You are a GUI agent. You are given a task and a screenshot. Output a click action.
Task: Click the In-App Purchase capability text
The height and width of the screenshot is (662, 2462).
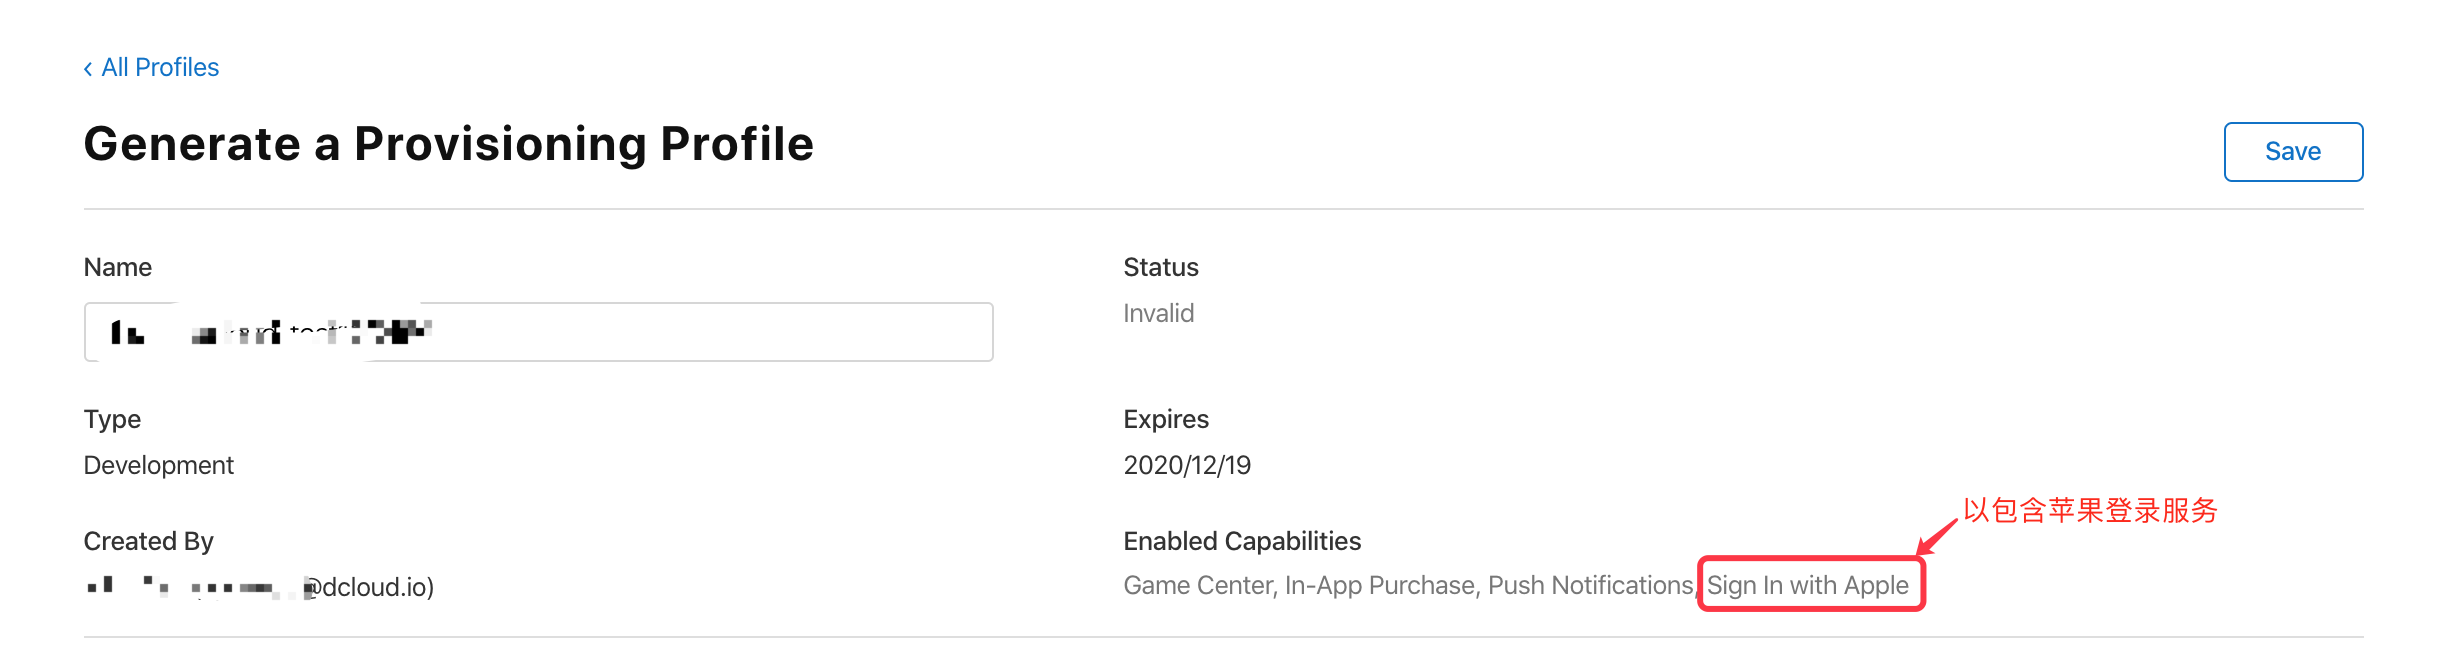point(1380,585)
